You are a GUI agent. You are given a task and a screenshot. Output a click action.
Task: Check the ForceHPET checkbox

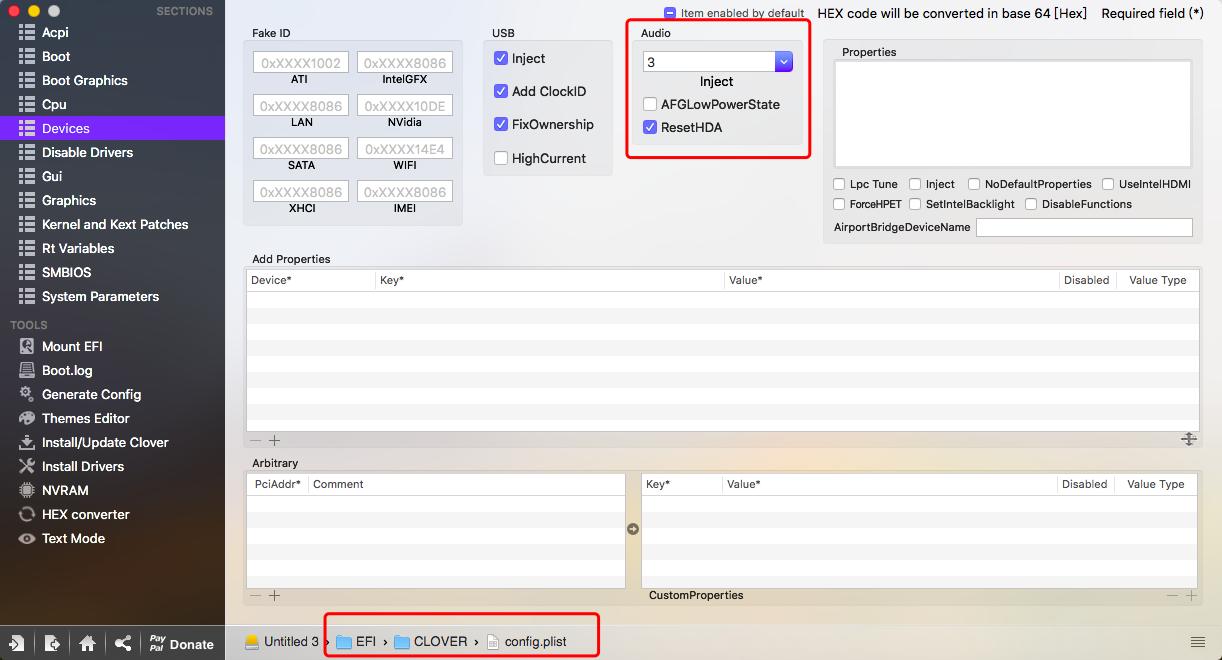pyautogui.click(x=839, y=204)
